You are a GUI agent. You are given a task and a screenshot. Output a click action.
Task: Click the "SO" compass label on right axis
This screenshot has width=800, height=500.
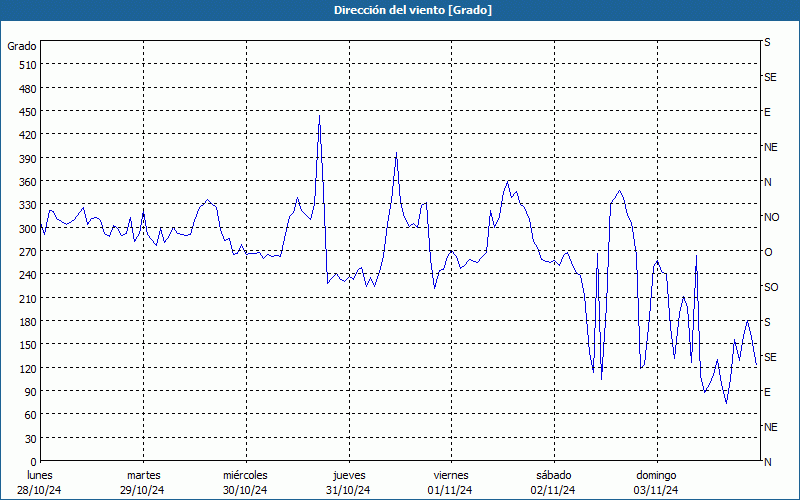point(771,287)
